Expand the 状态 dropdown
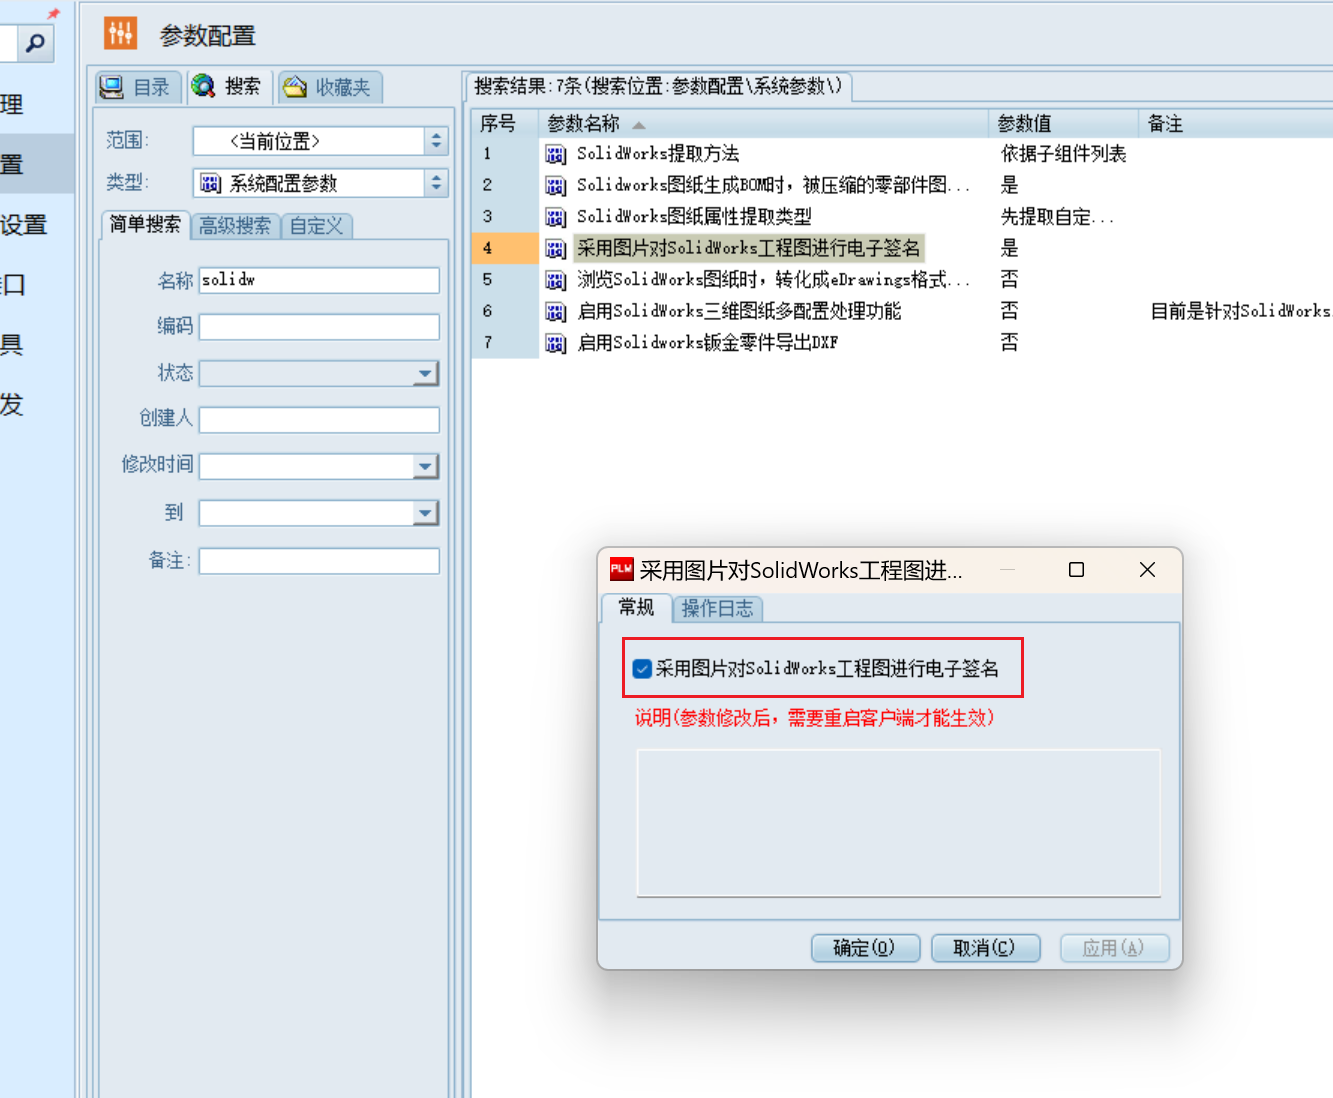 click(426, 373)
